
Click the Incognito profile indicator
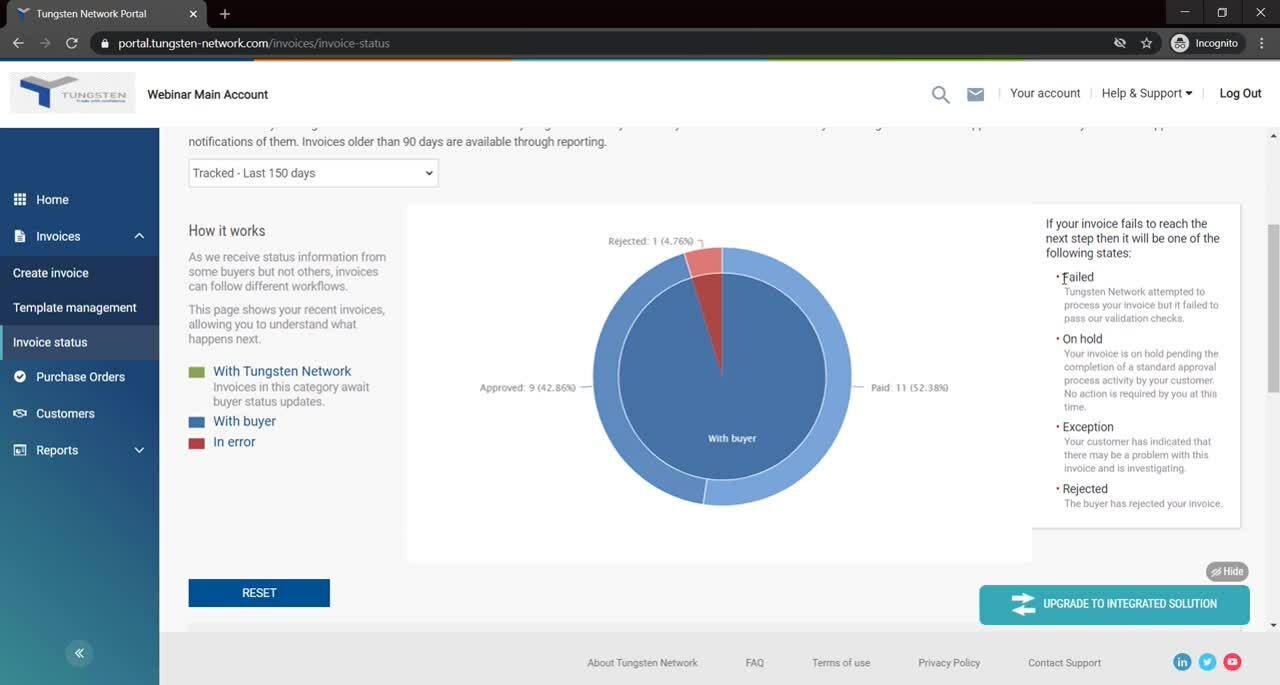point(1205,43)
